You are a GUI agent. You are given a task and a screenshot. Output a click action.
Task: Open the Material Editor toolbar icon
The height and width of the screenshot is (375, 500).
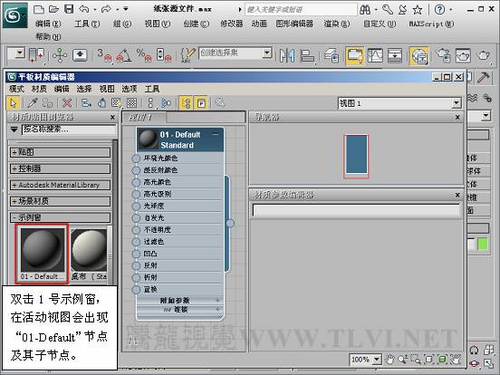pos(419,55)
